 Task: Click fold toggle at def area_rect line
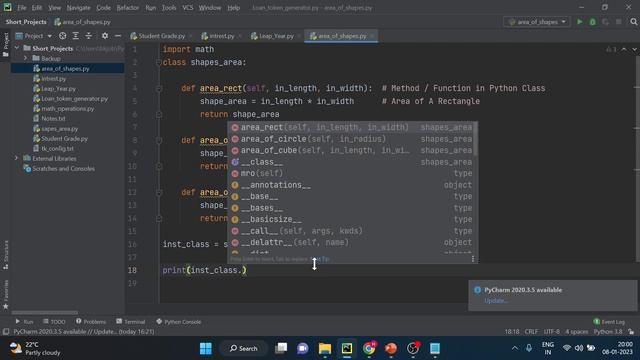159,89
